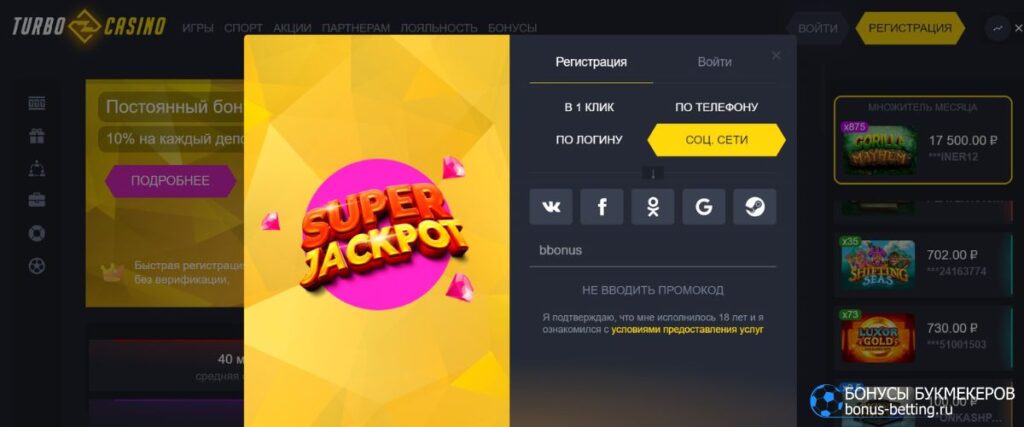This screenshot has height=427, width=1024.
Task: Register using the Google icon
Action: 704,207
